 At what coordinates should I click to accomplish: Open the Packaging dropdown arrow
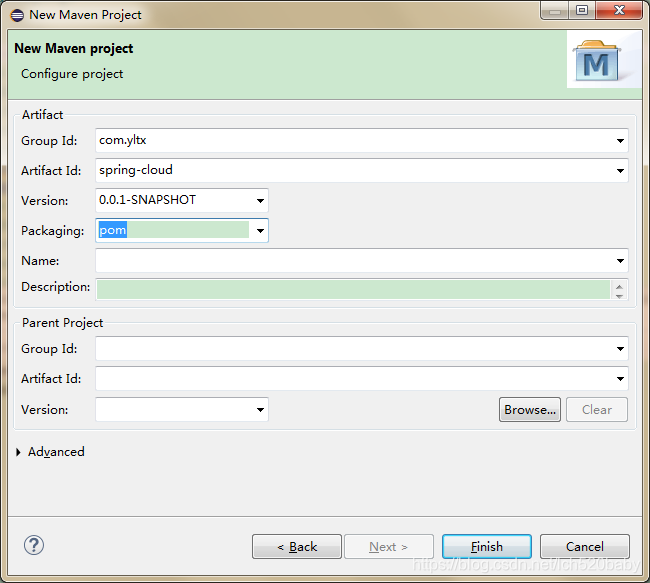[260, 231]
